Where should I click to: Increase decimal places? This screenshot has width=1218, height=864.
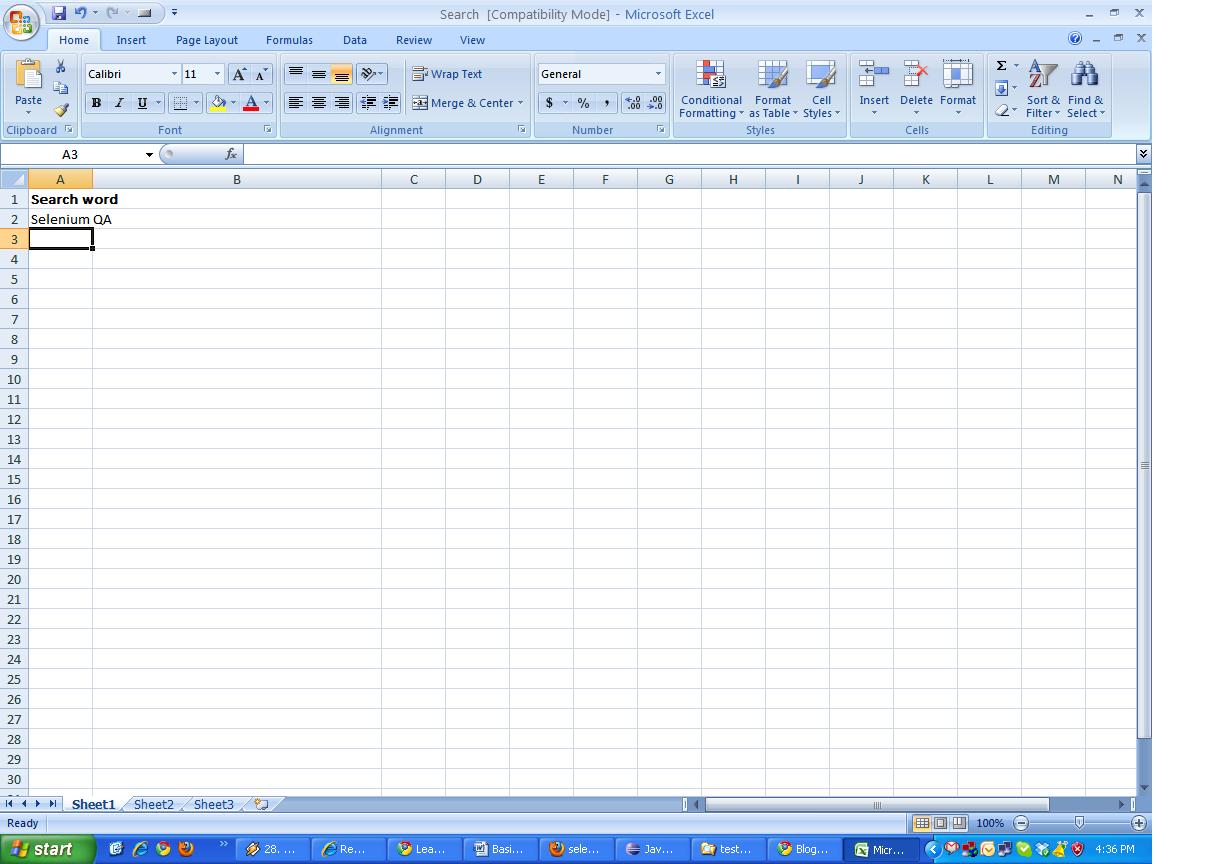[632, 103]
